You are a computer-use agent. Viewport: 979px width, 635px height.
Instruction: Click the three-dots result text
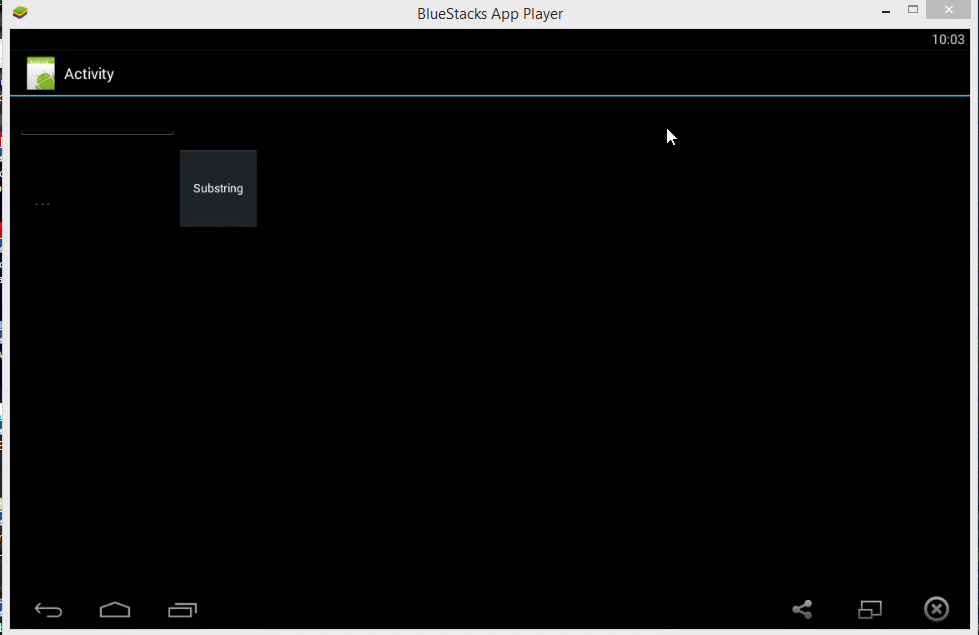tap(42, 204)
